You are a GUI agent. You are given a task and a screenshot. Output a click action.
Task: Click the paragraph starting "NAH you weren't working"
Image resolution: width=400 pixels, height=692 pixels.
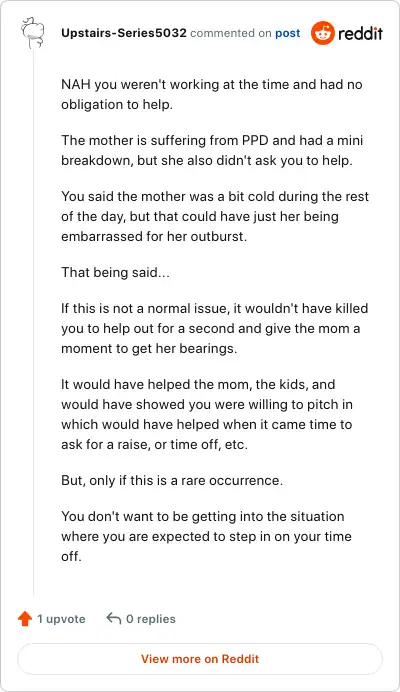[x=211, y=94]
